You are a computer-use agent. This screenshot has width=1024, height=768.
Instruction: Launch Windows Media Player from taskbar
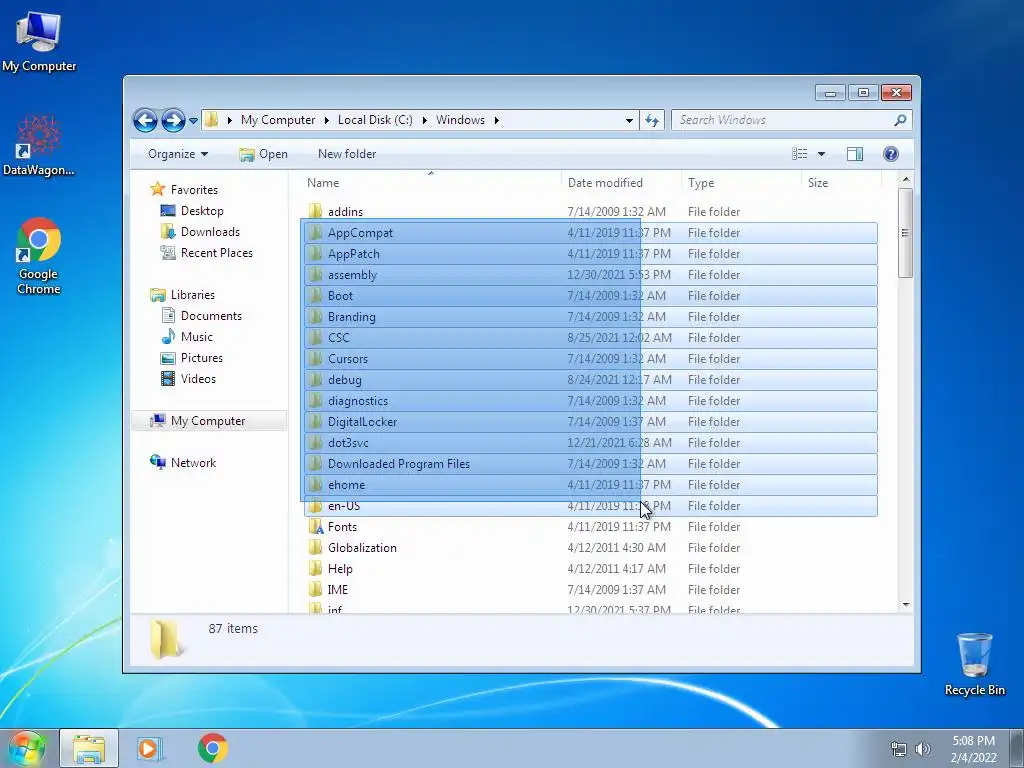149,748
